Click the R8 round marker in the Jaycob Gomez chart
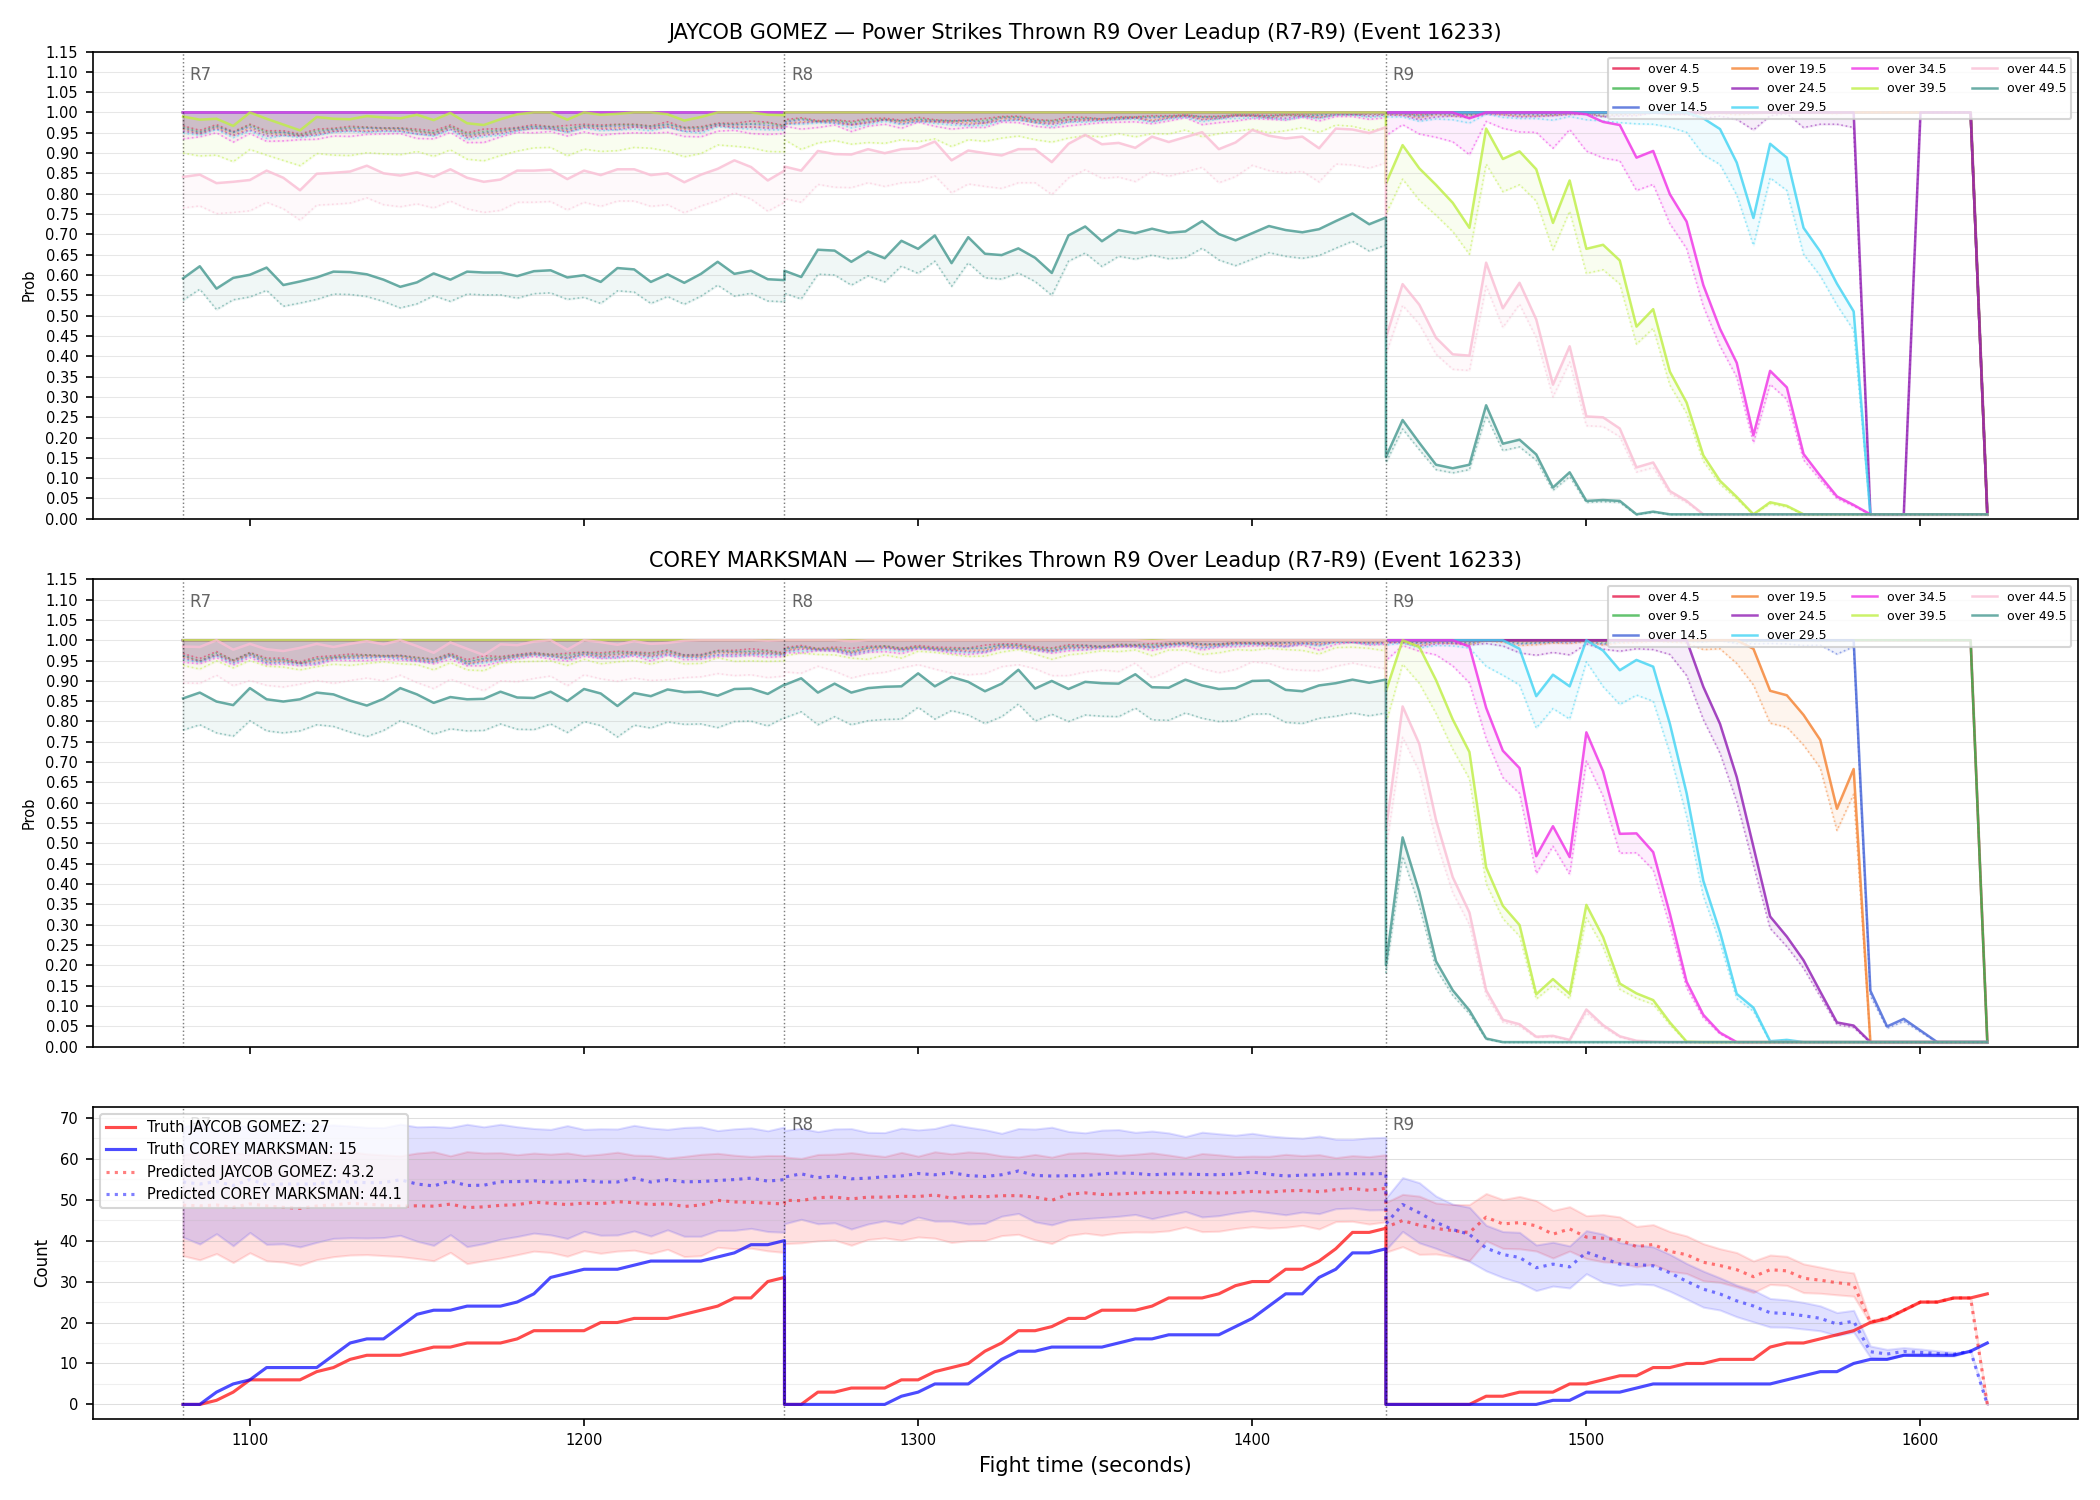This screenshot has height=1500, width=2100. click(x=802, y=74)
